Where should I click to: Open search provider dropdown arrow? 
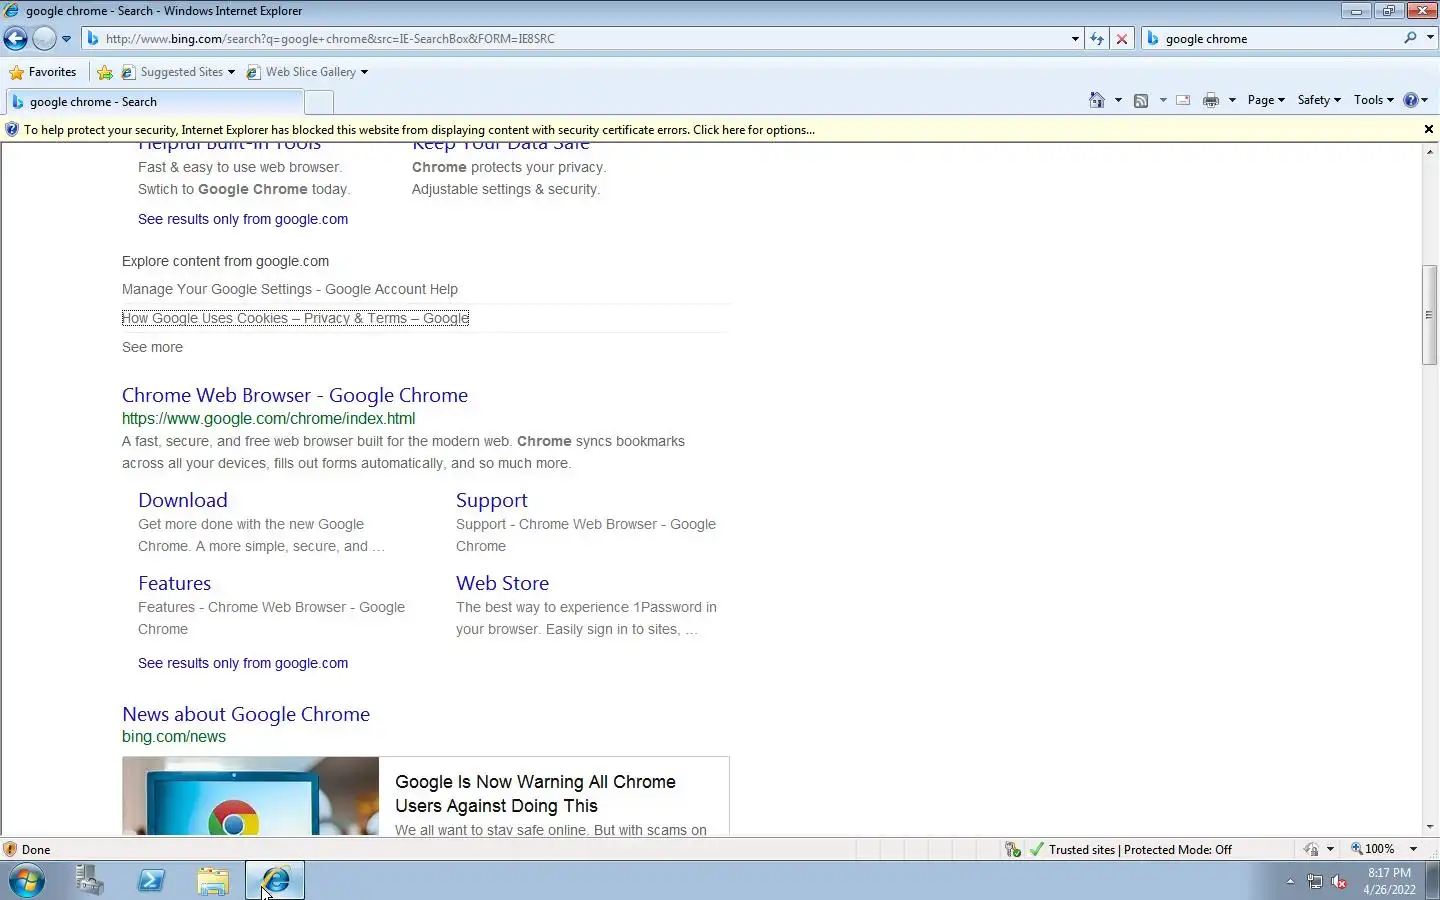point(1429,38)
